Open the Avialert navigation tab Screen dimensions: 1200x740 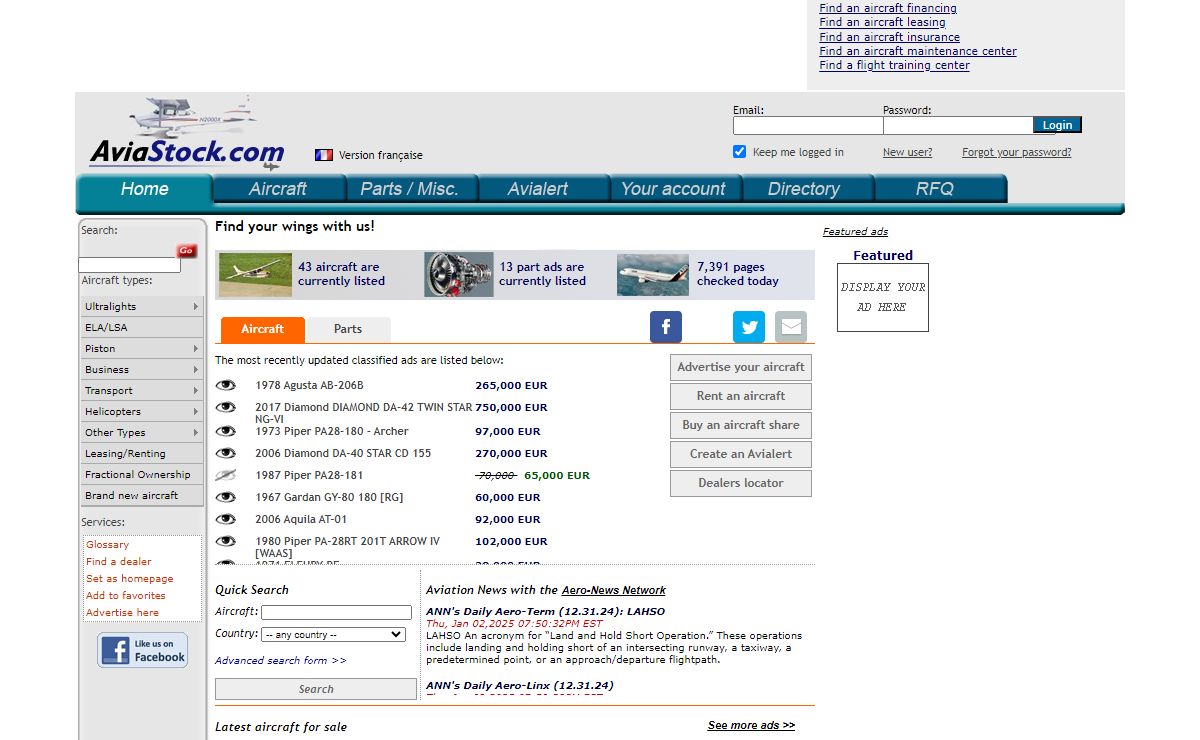click(543, 189)
